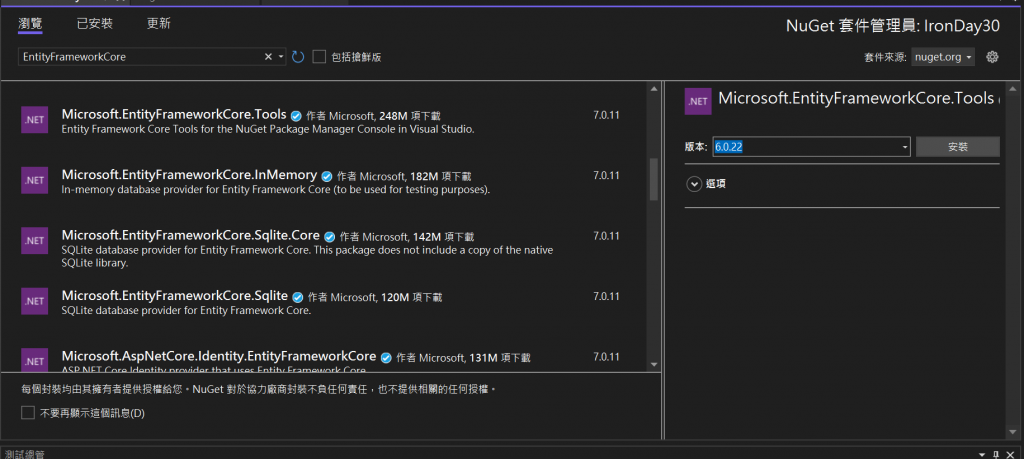Screen dimensions: 1024x459
Task: Open the package source nuget.org dropdown
Action: tap(943, 57)
